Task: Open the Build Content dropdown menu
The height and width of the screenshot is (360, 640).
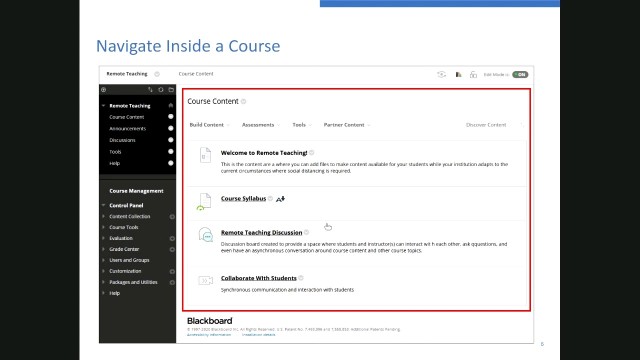Action: click(x=209, y=125)
